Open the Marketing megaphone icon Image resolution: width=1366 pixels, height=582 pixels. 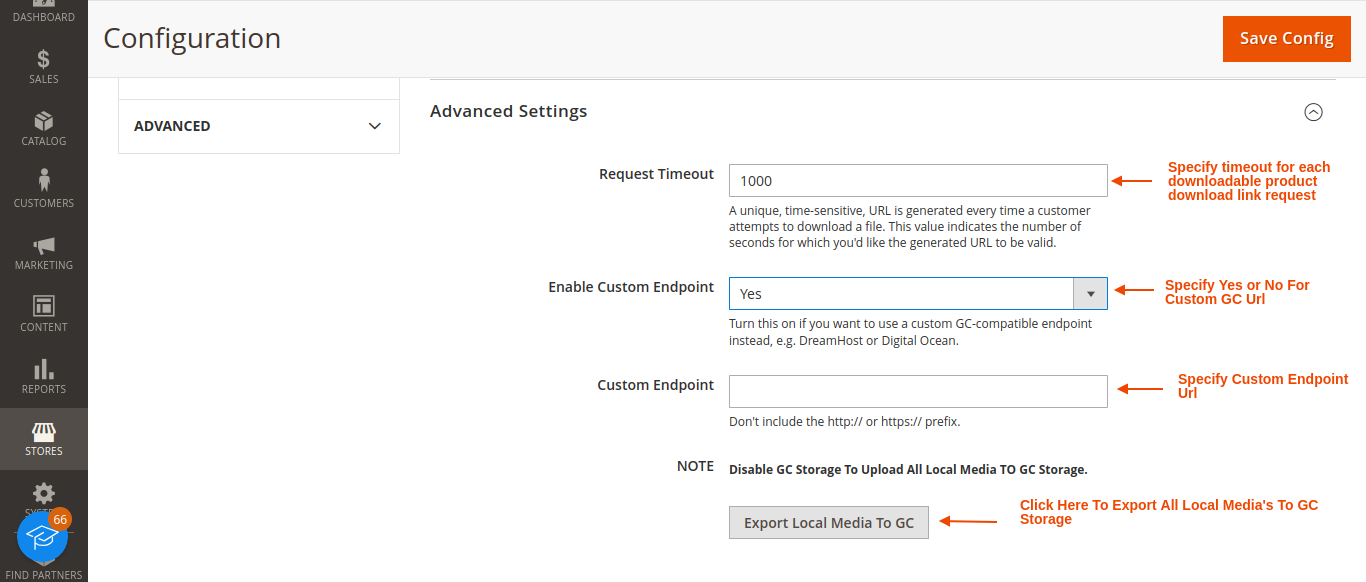point(44,253)
